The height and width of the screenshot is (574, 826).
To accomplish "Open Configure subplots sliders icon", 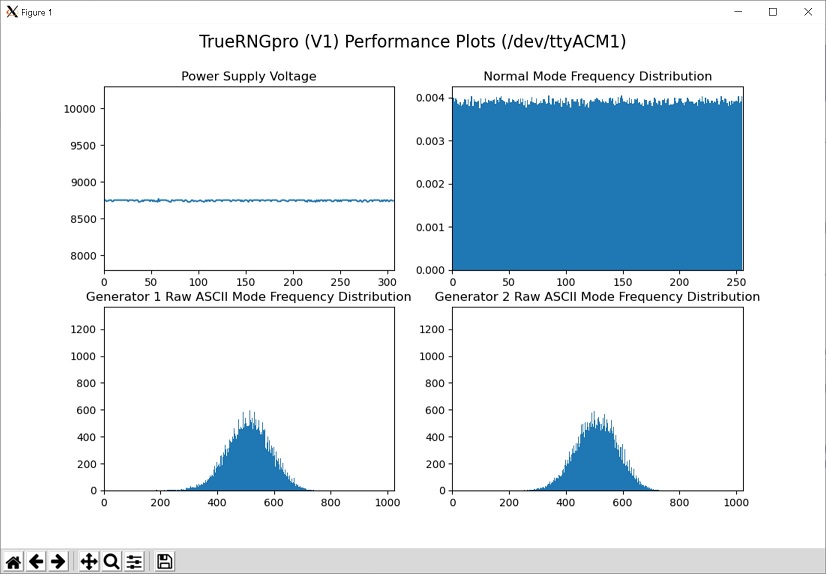I will pyautogui.click(x=134, y=561).
